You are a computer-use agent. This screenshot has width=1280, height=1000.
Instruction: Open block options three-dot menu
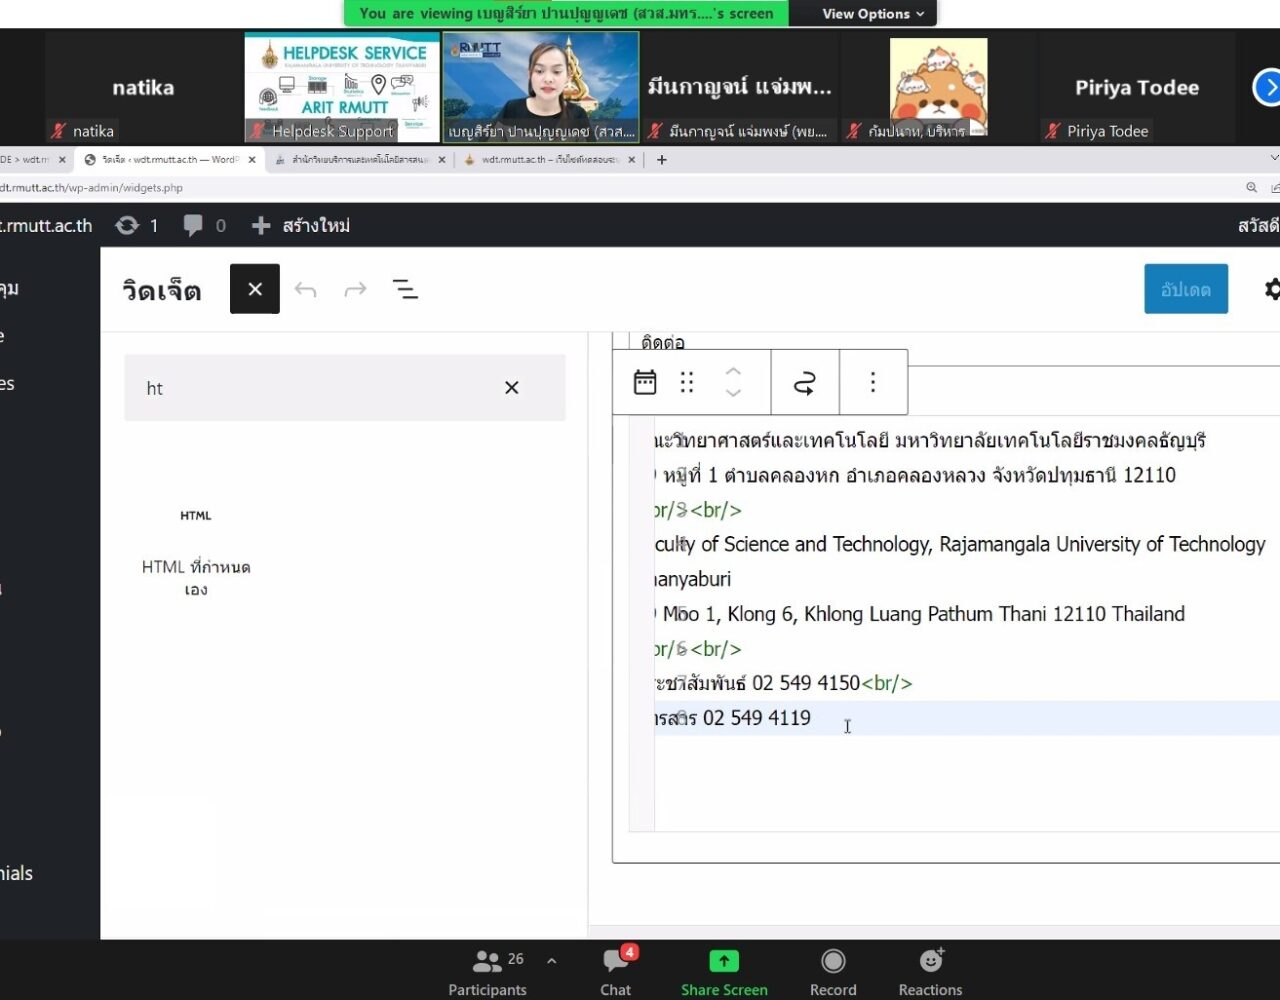[873, 382]
